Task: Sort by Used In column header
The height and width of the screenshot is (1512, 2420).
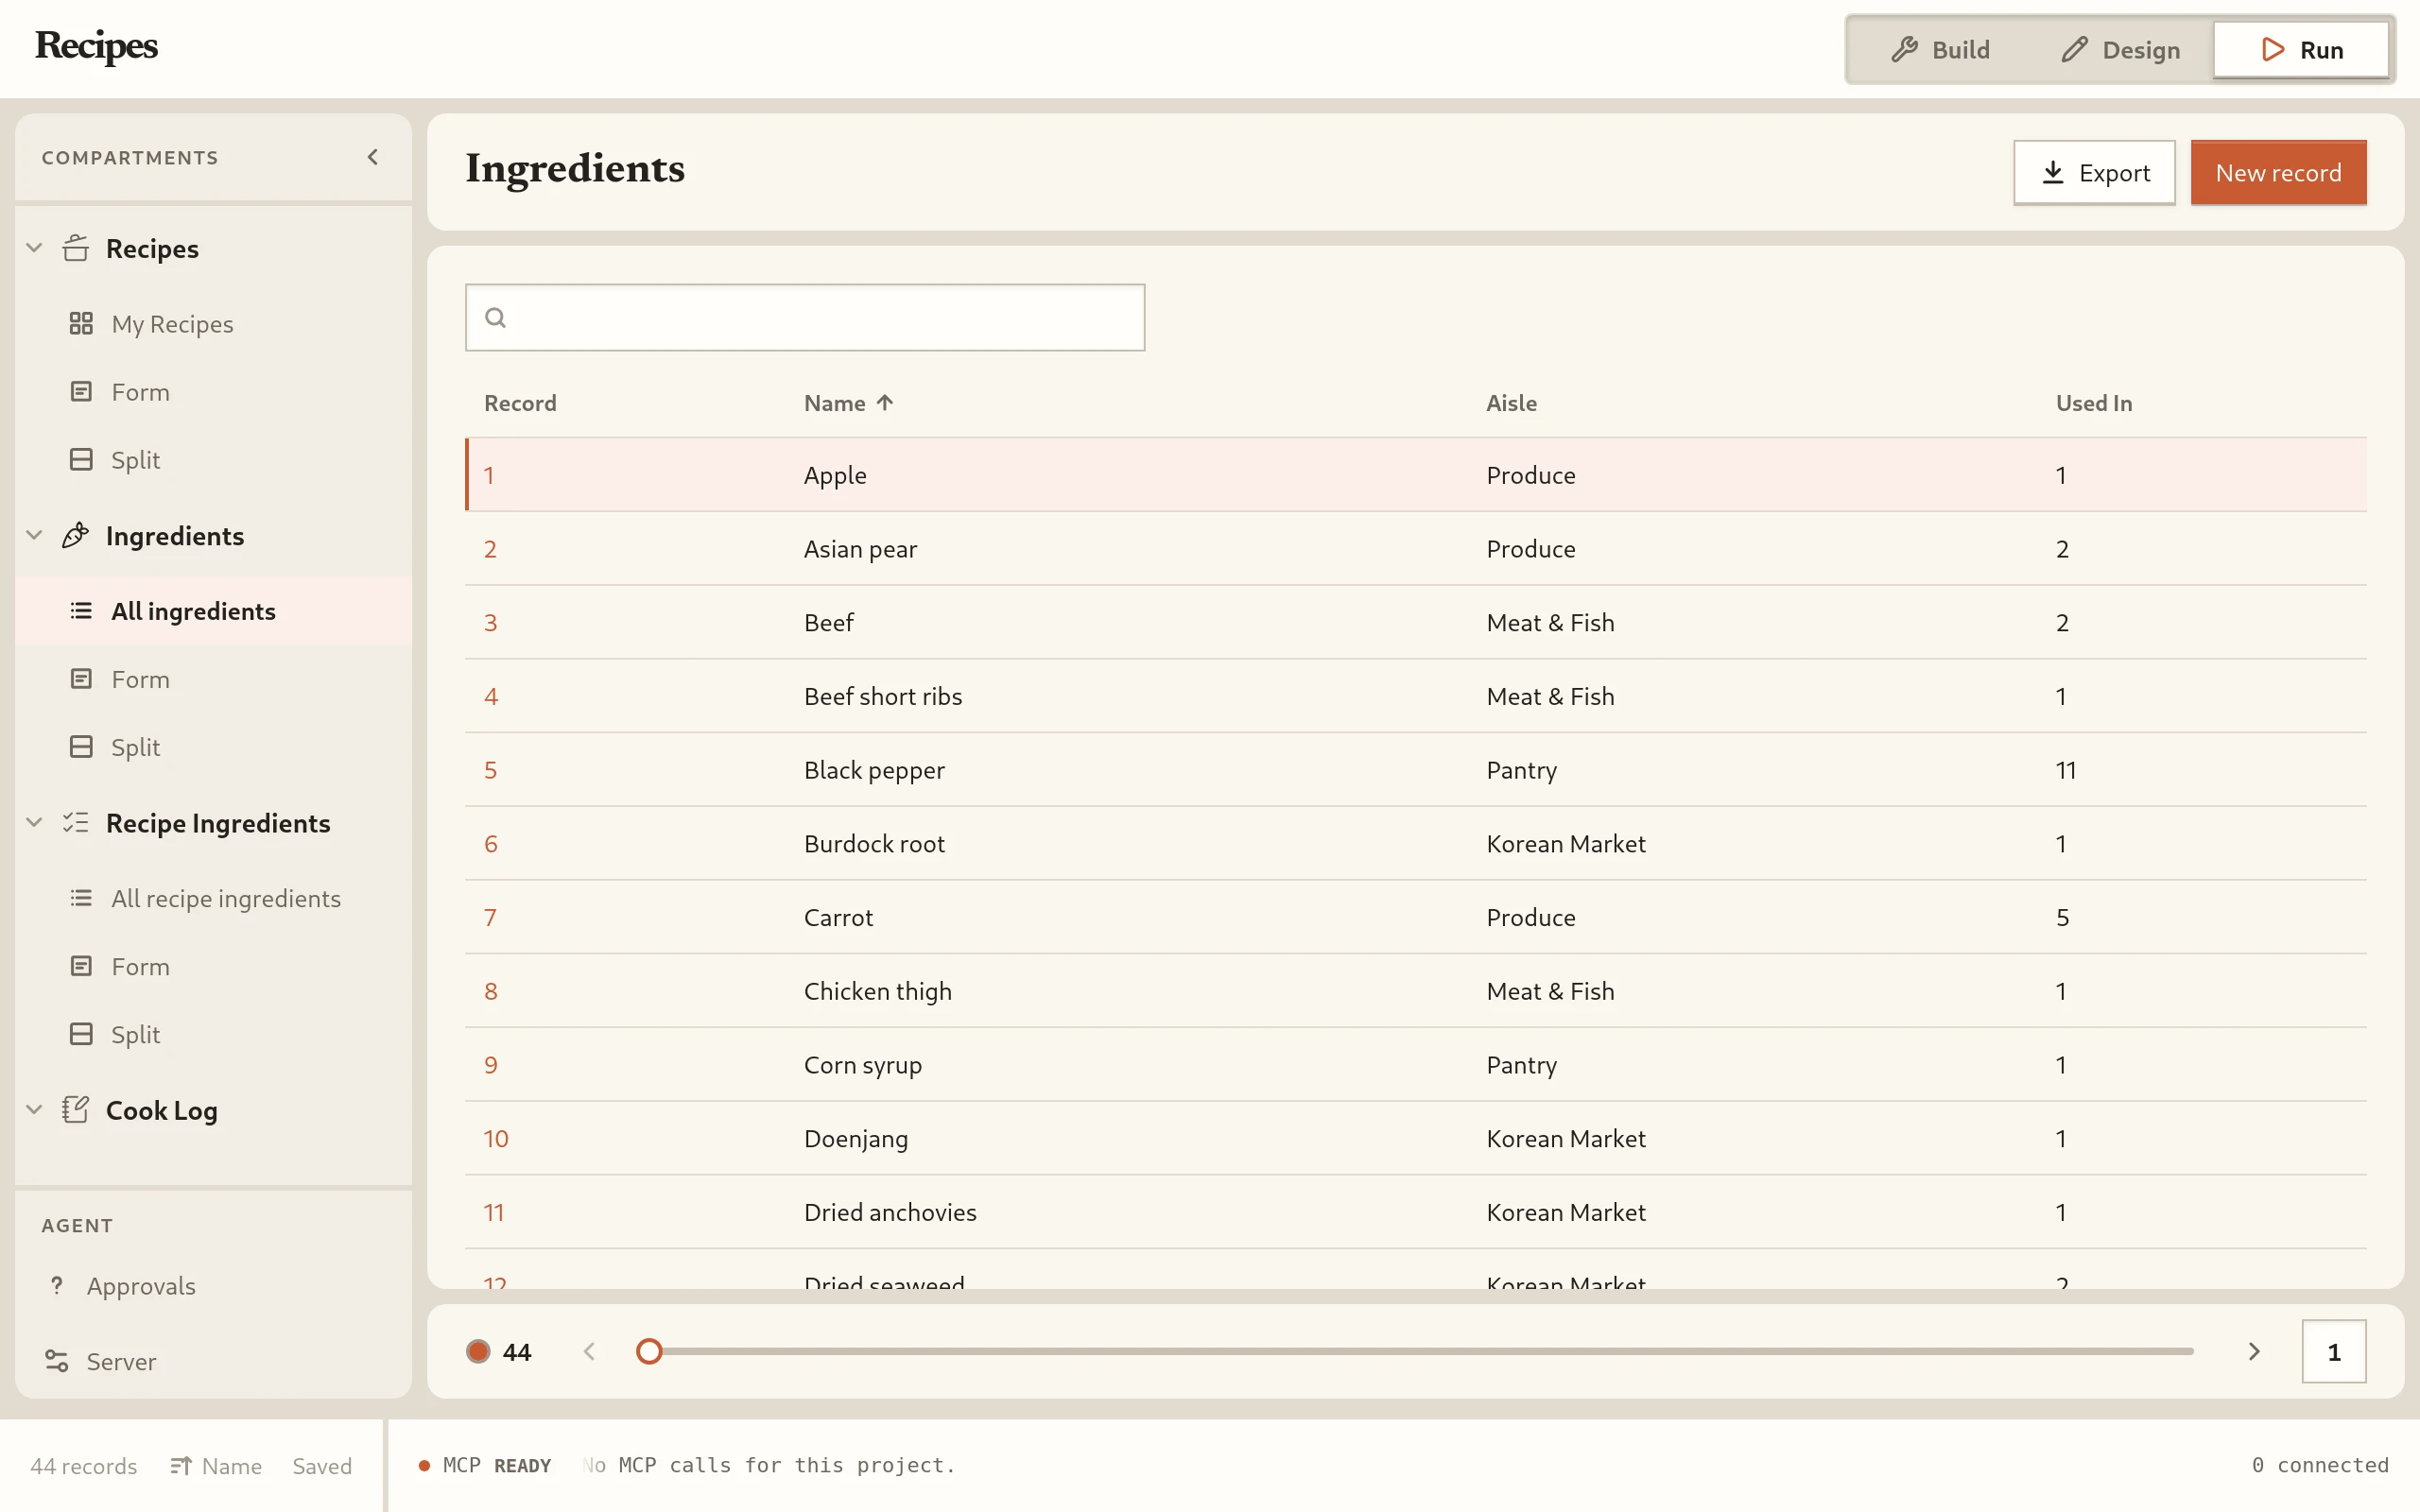Action: [x=2093, y=403]
